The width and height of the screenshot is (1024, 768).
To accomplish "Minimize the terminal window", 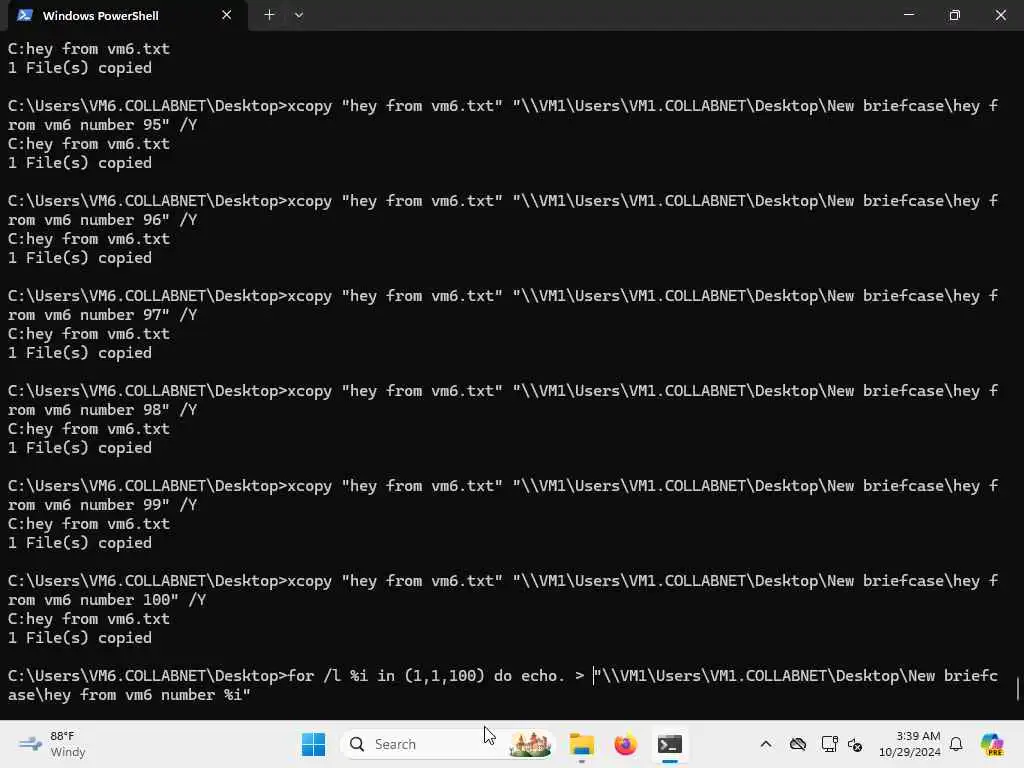I will tap(908, 15).
